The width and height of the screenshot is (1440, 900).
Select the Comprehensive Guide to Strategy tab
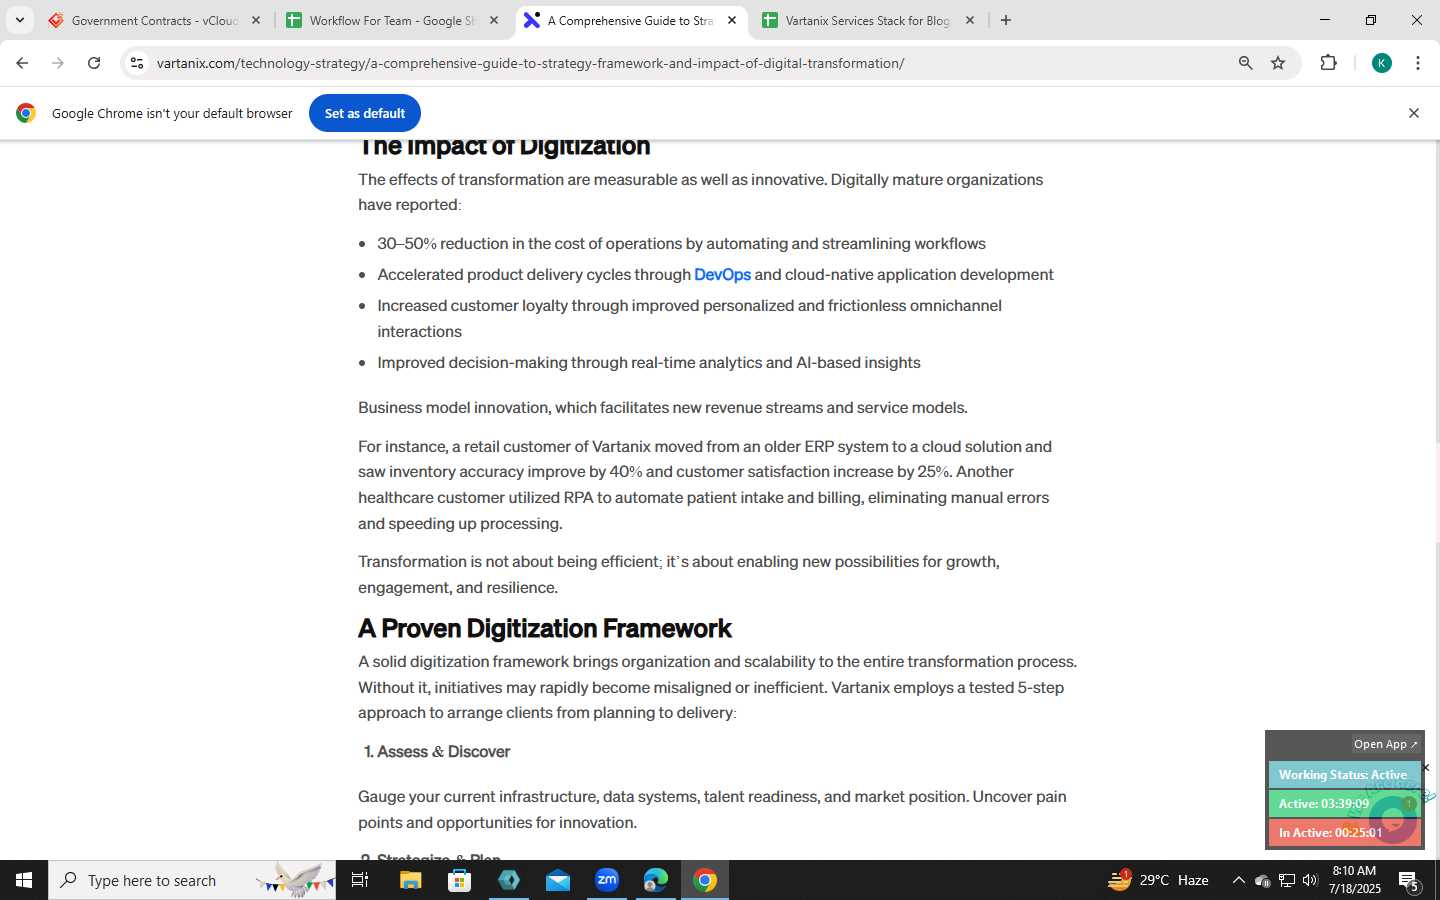pos(630,20)
